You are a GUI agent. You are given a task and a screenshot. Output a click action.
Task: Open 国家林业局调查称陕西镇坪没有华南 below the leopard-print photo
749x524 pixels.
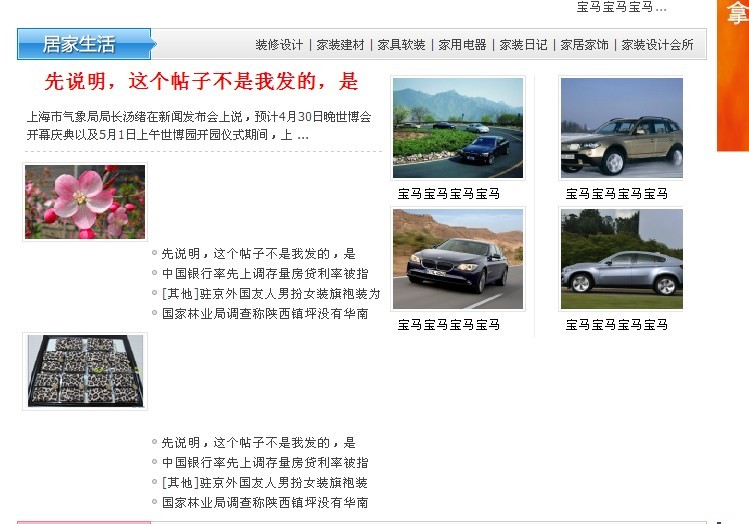click(265, 503)
